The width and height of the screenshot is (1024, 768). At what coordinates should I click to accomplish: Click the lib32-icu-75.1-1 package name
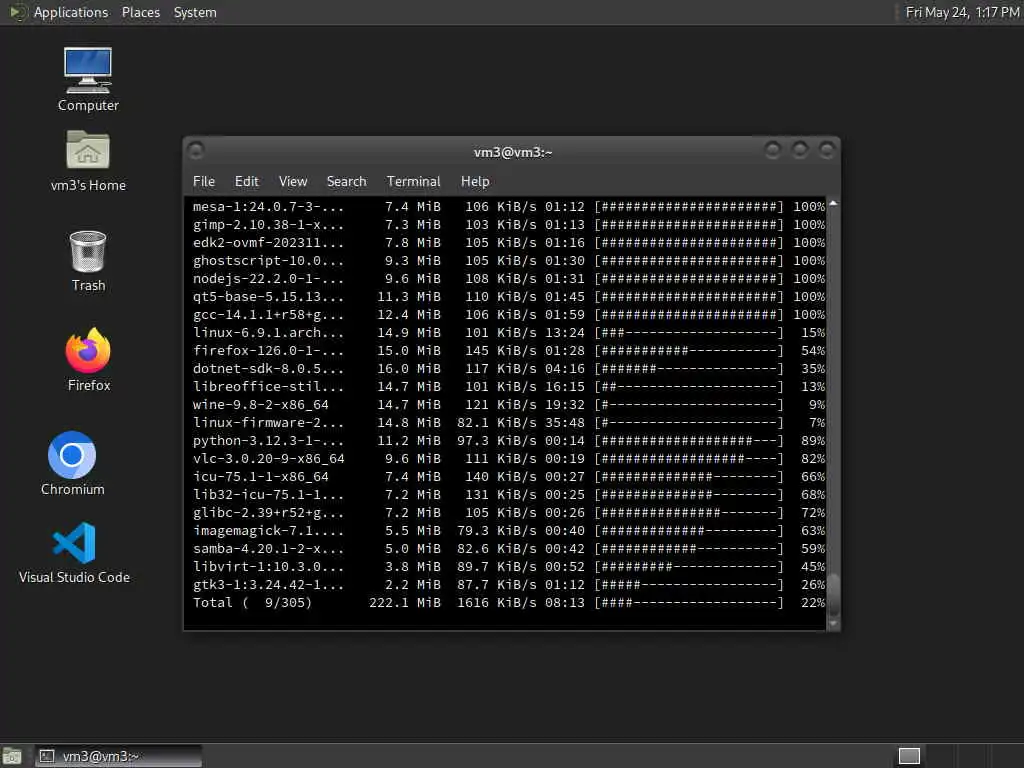(x=268, y=494)
